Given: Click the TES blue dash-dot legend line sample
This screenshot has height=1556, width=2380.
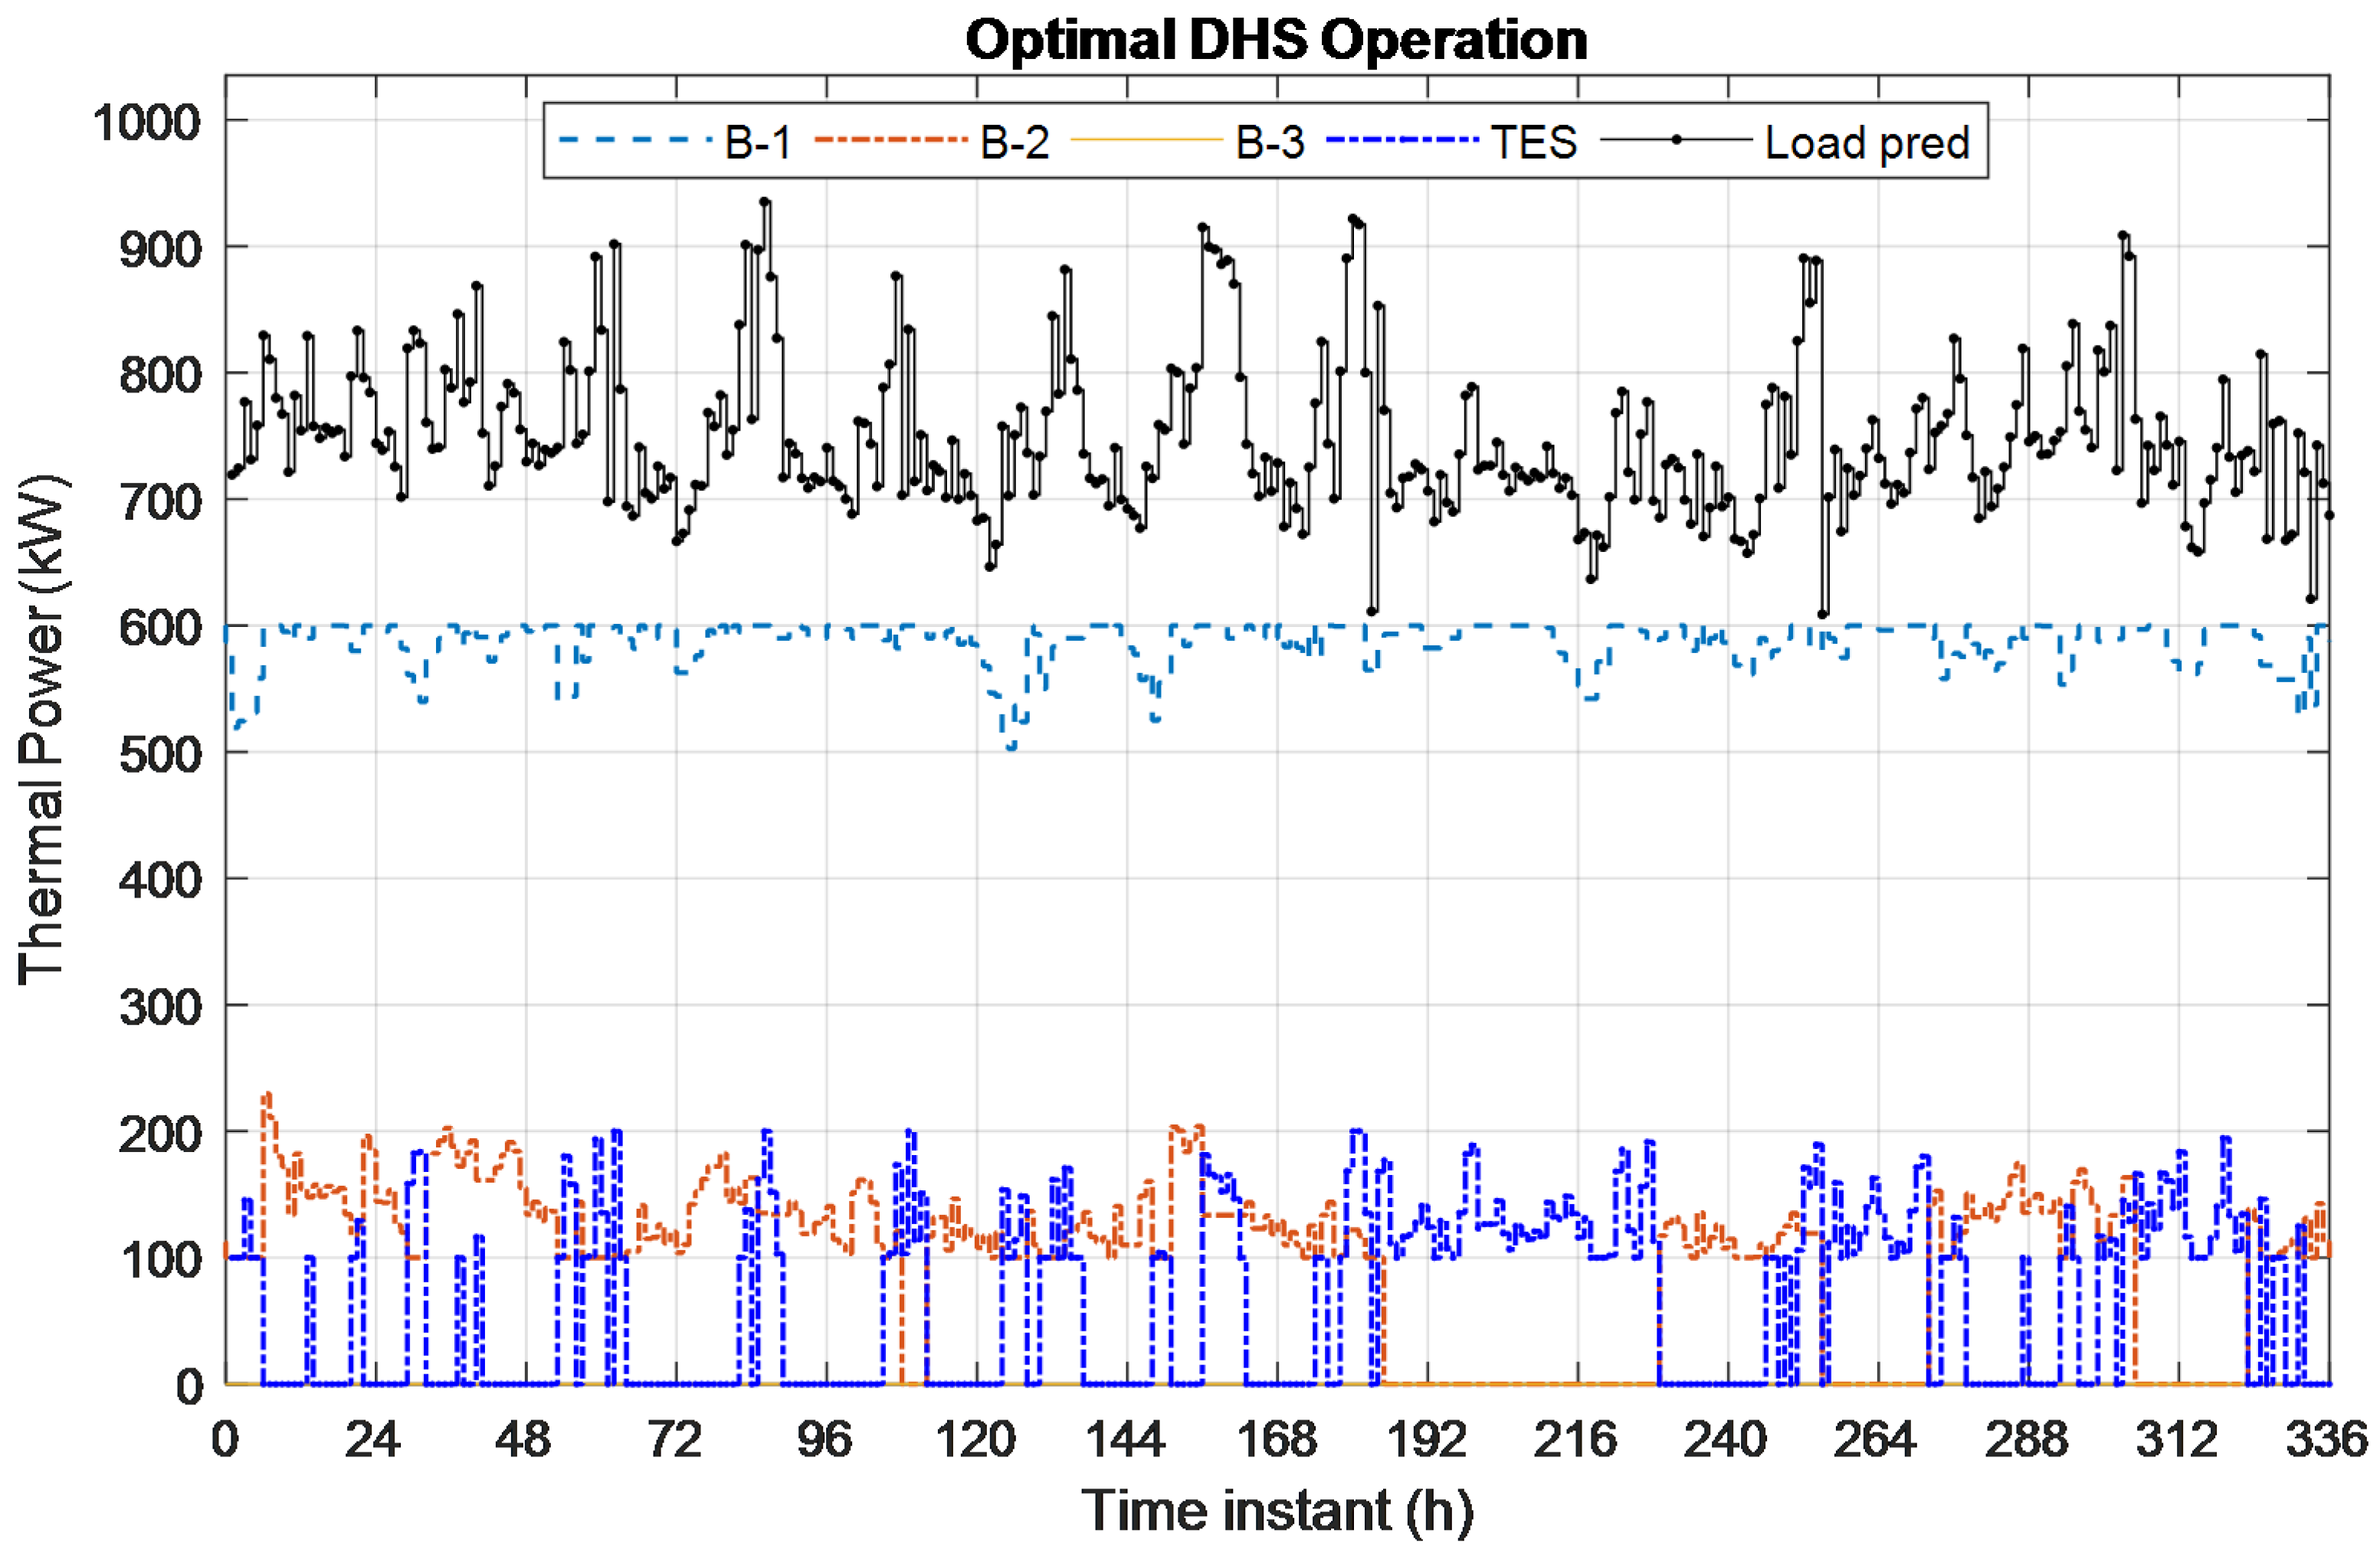Looking at the screenshot, I should (1403, 140).
